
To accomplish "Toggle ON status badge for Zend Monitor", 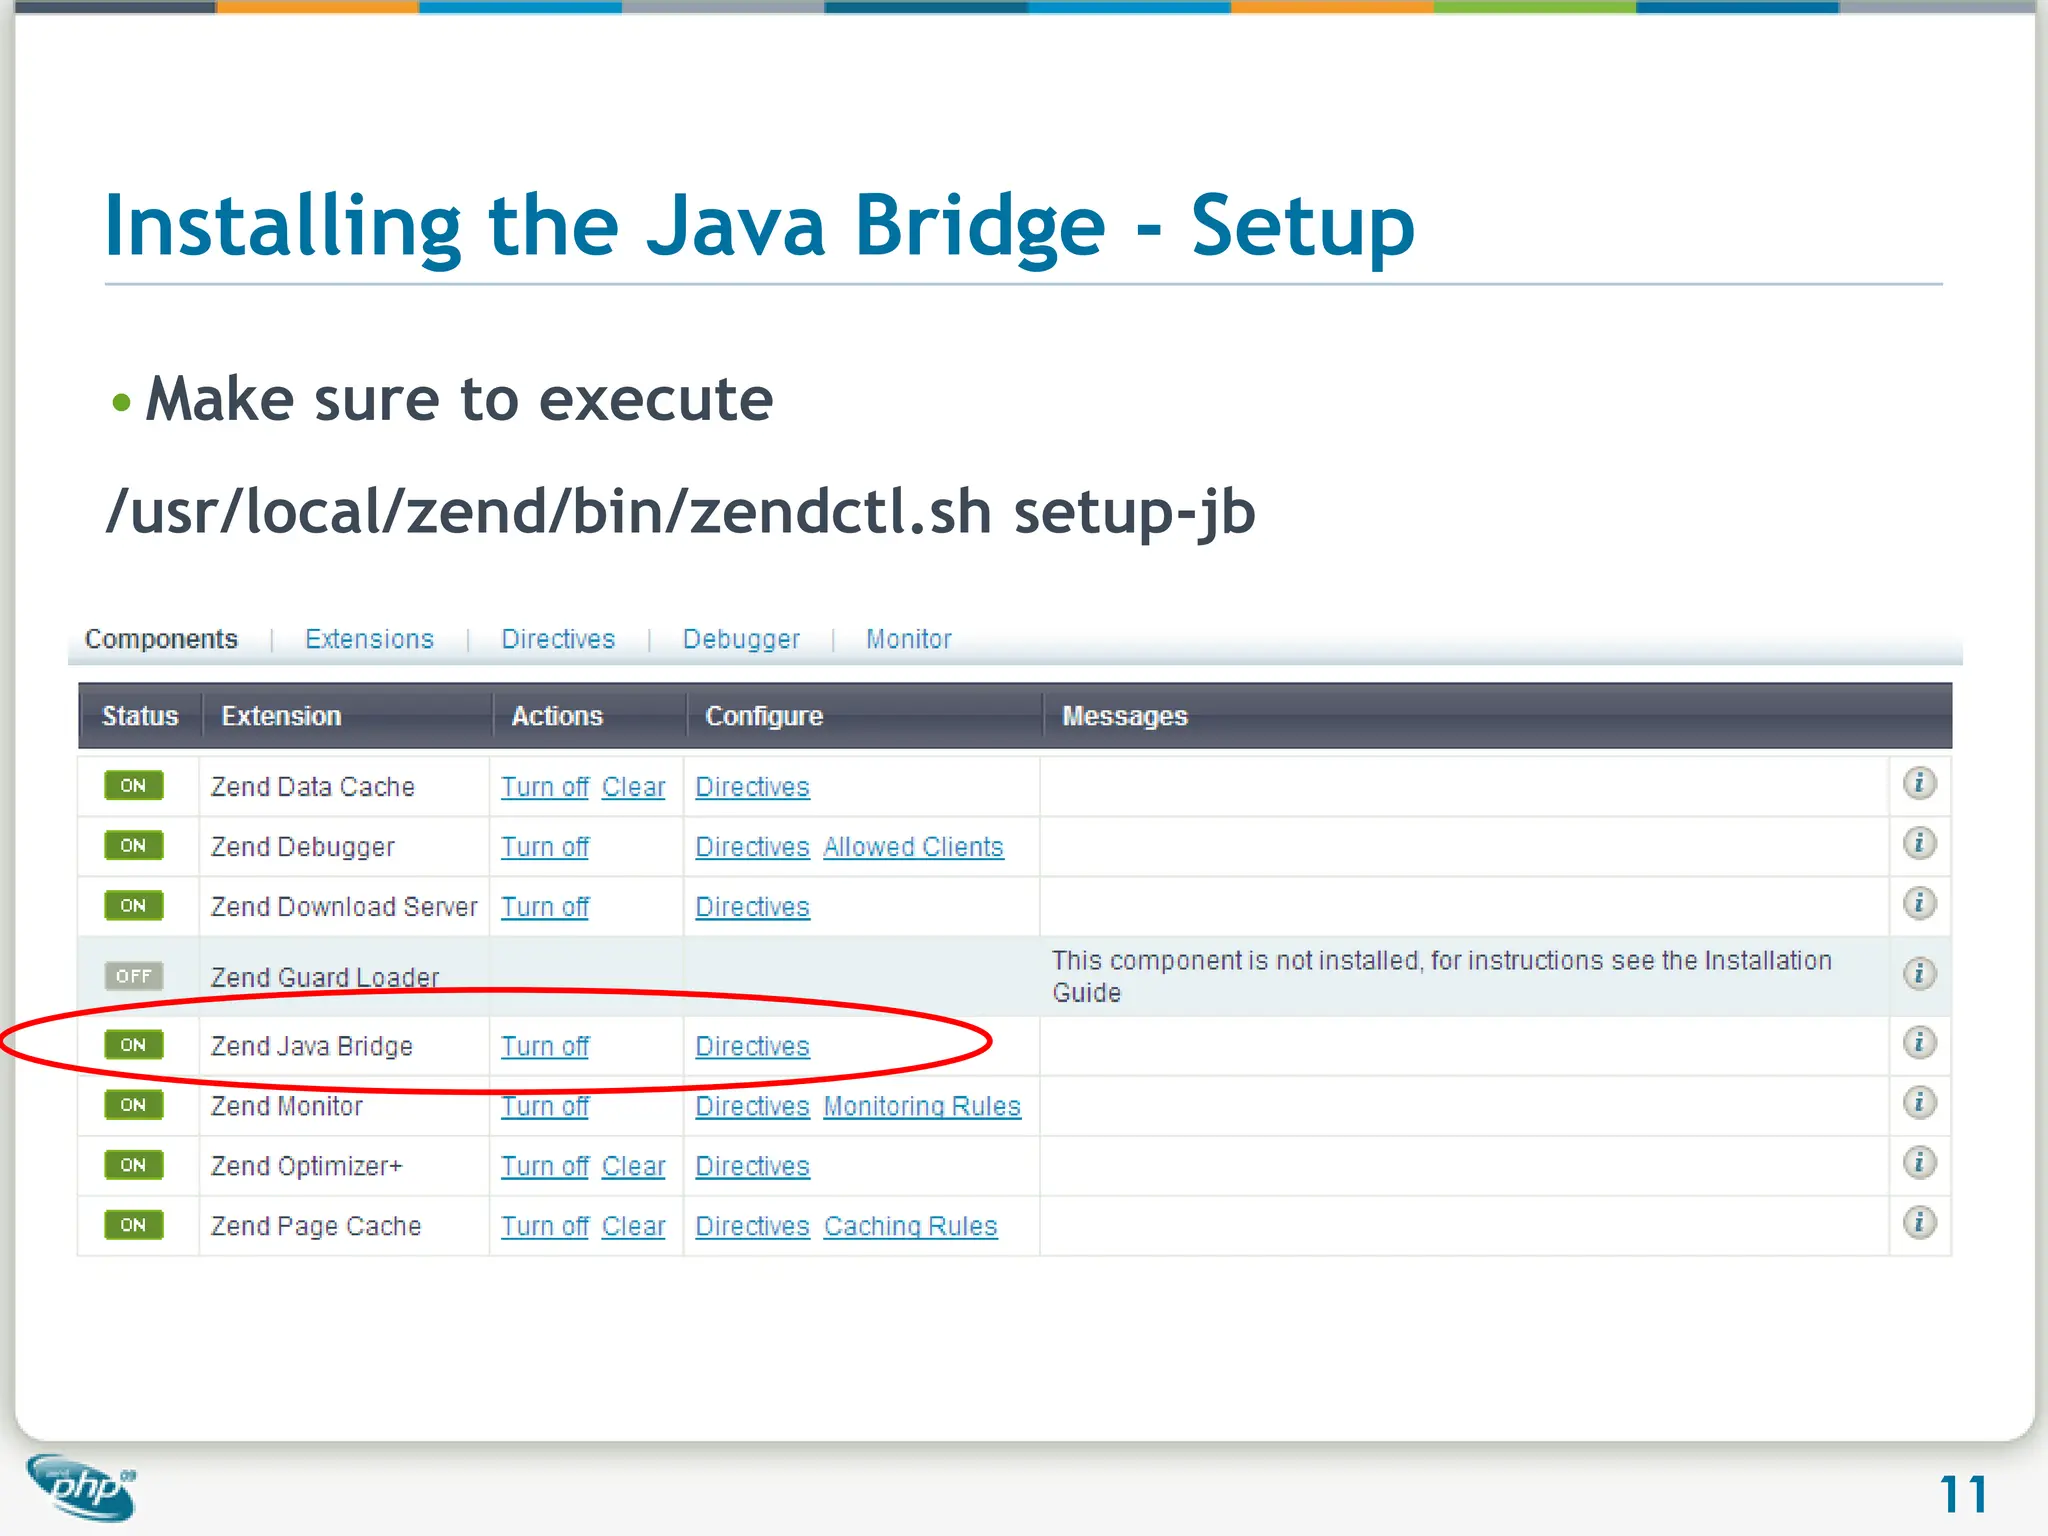I will click(x=133, y=1105).
